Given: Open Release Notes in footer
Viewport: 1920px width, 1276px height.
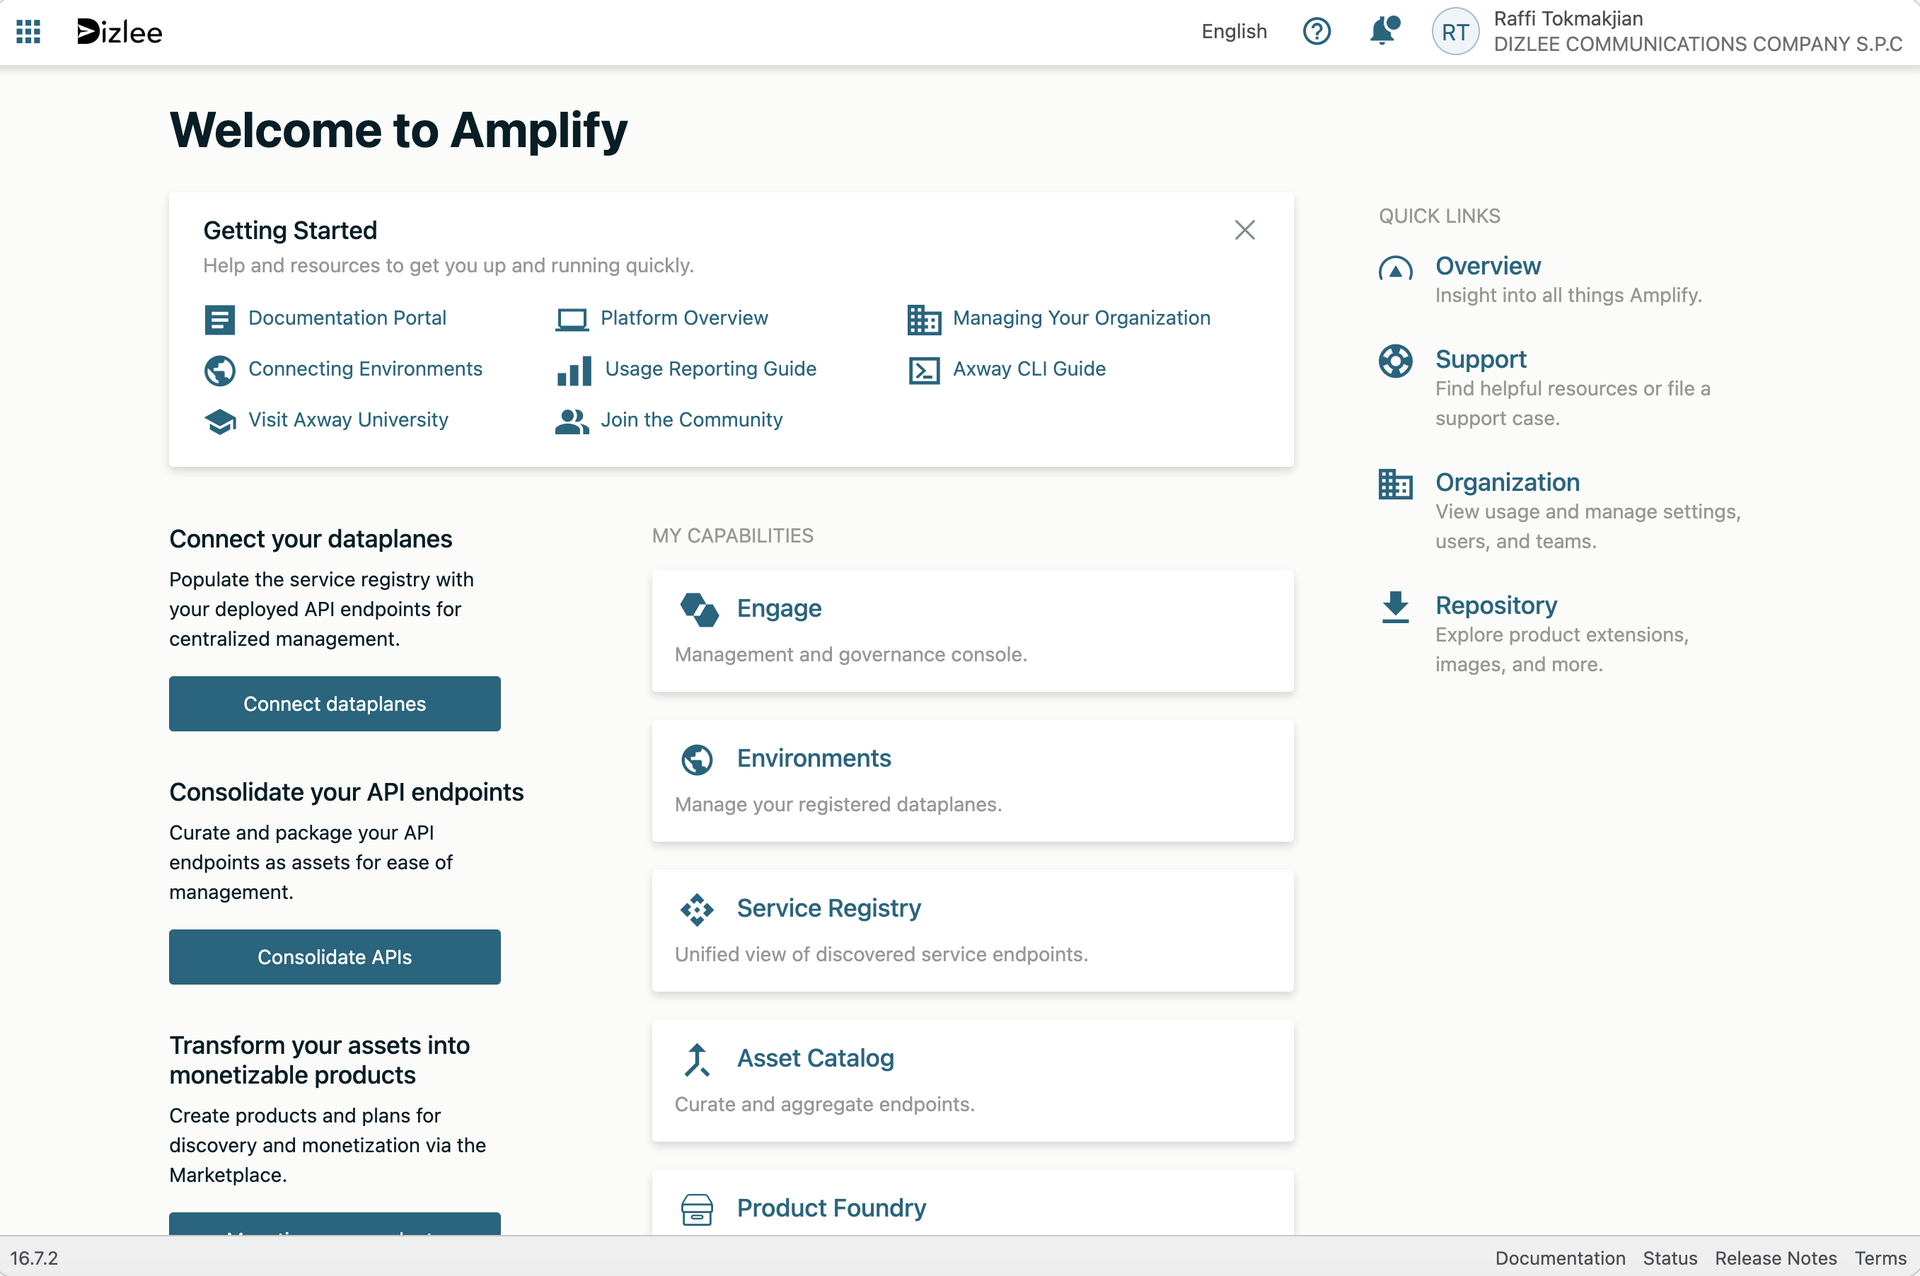Looking at the screenshot, I should pos(1775,1258).
